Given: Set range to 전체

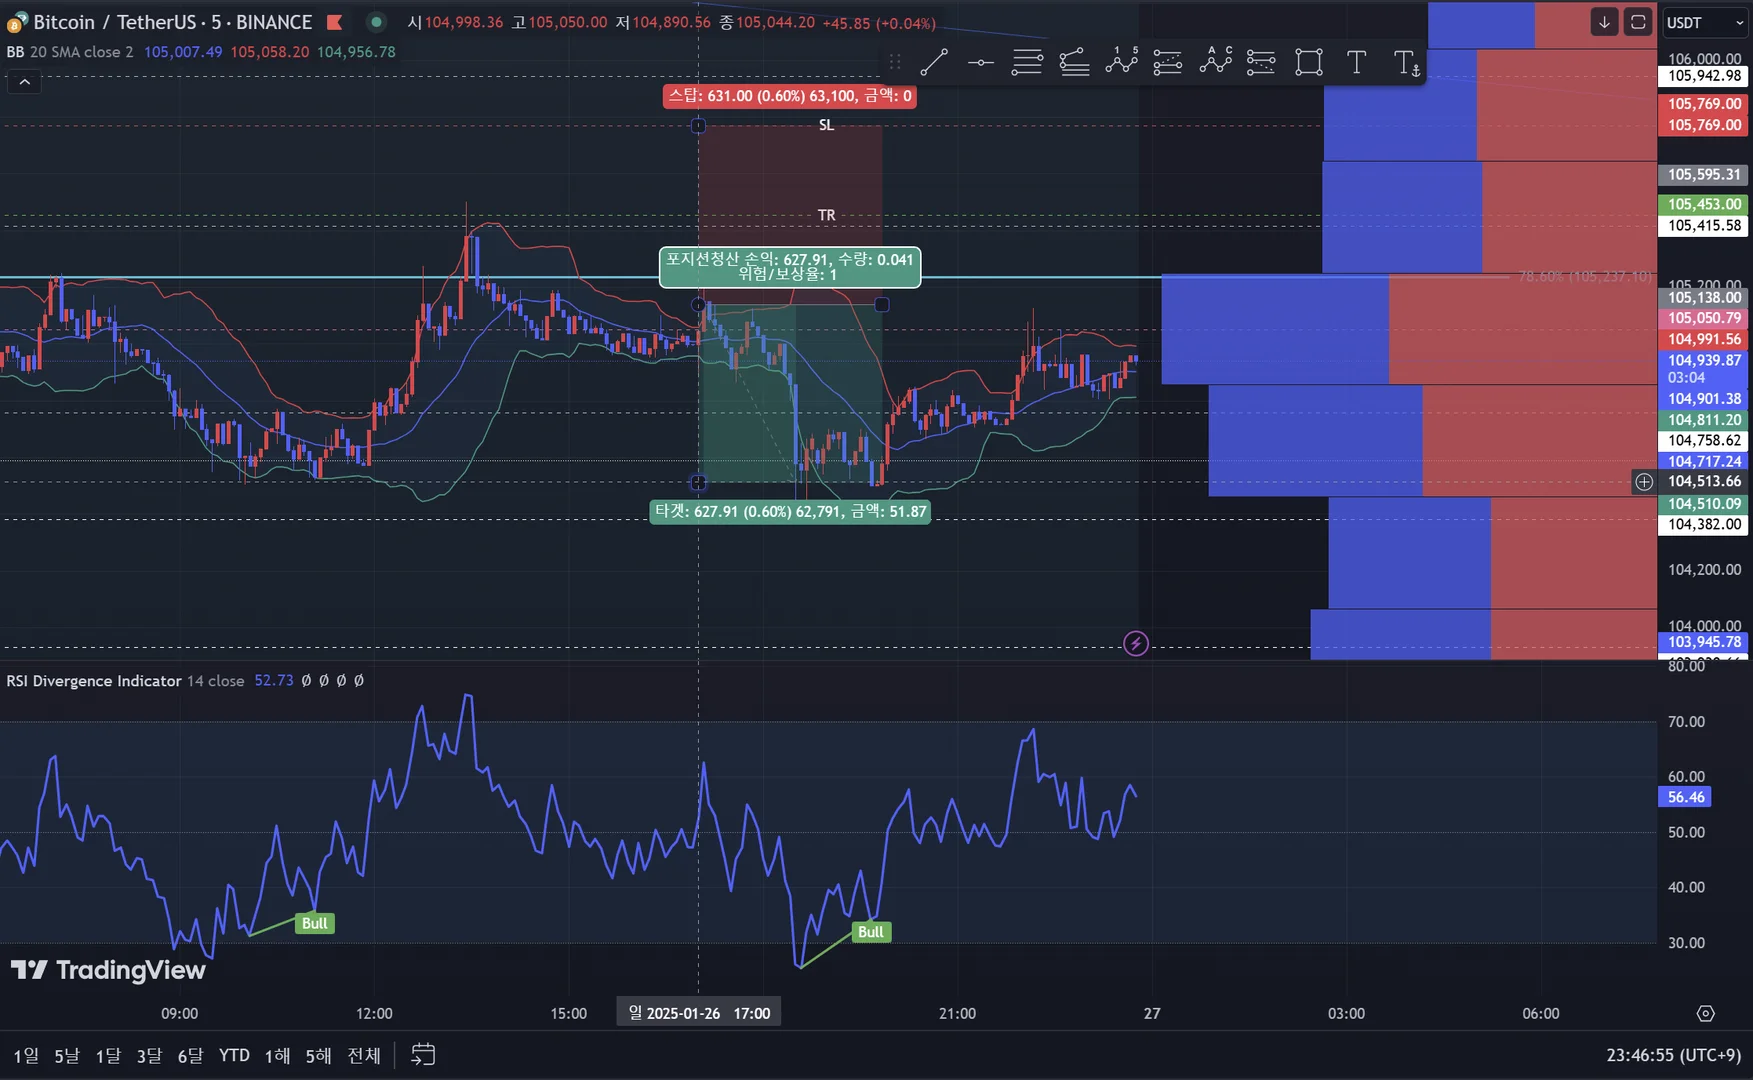Looking at the screenshot, I should [x=364, y=1055].
